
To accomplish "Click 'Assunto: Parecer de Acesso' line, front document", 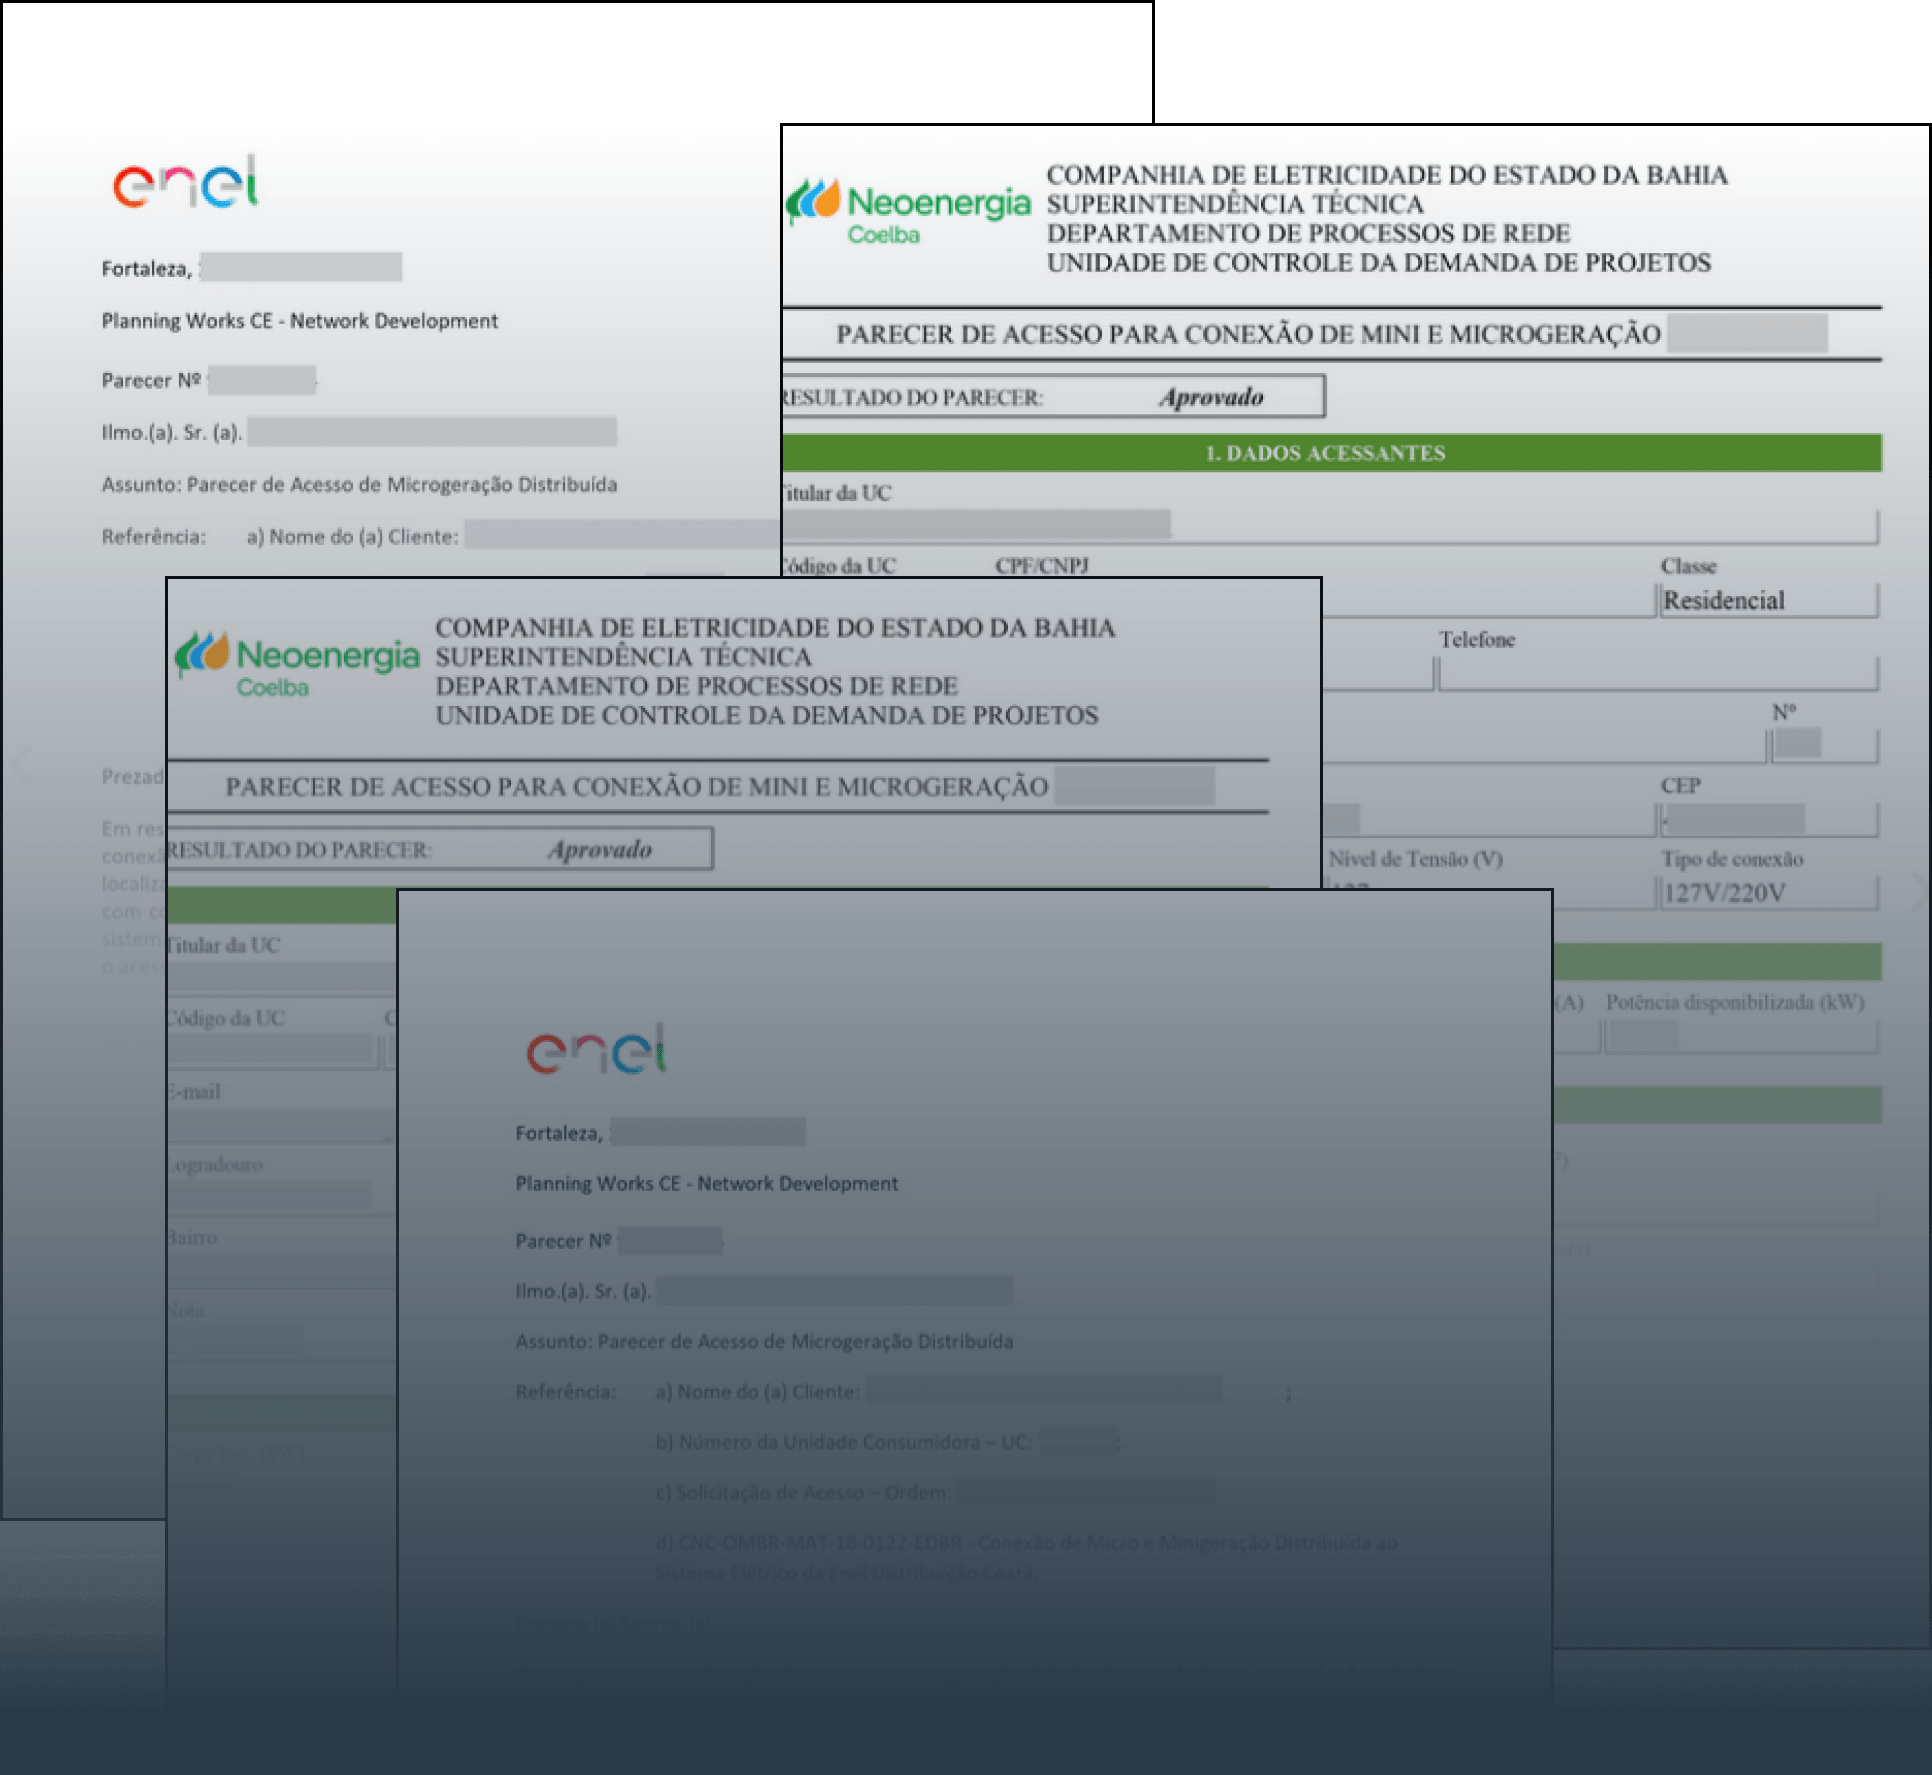I will click(764, 1341).
